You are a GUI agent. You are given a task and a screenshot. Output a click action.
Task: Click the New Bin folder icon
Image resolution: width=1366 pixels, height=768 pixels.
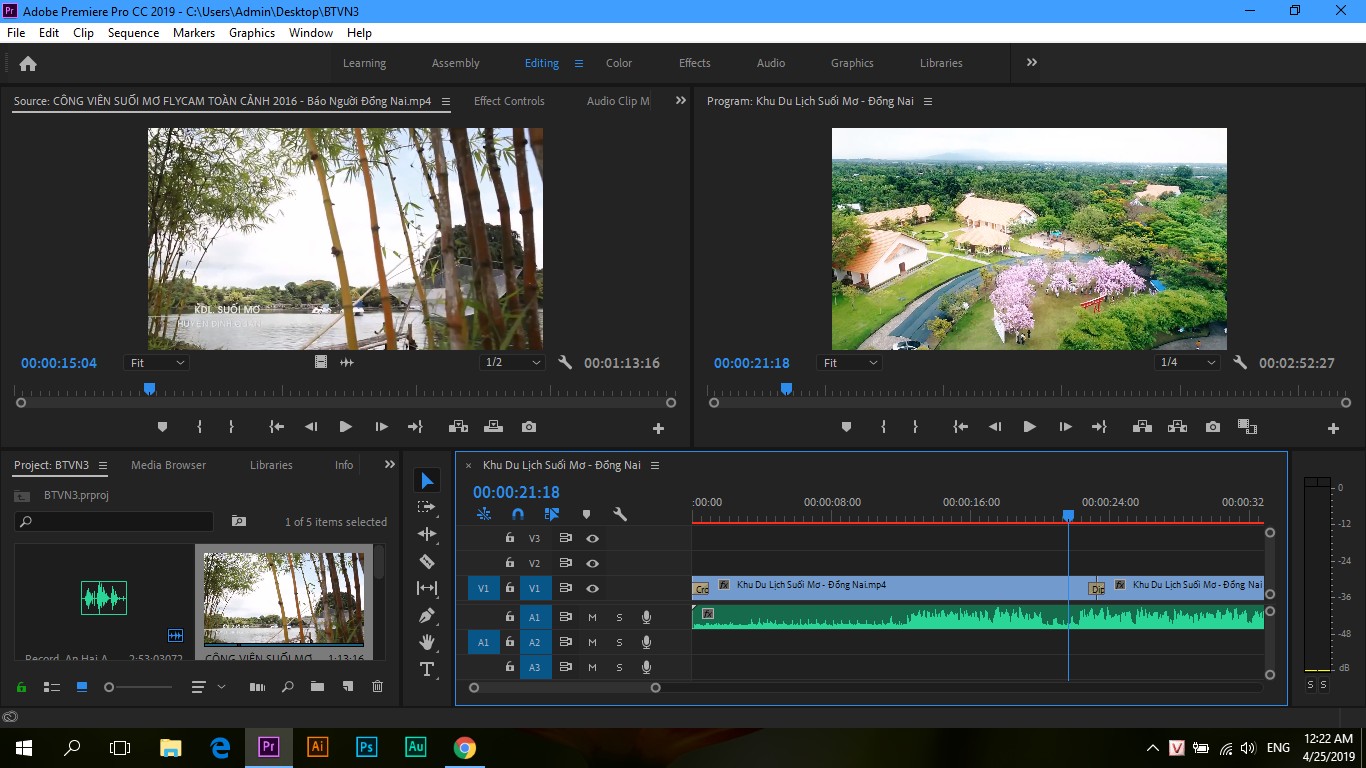(x=317, y=687)
